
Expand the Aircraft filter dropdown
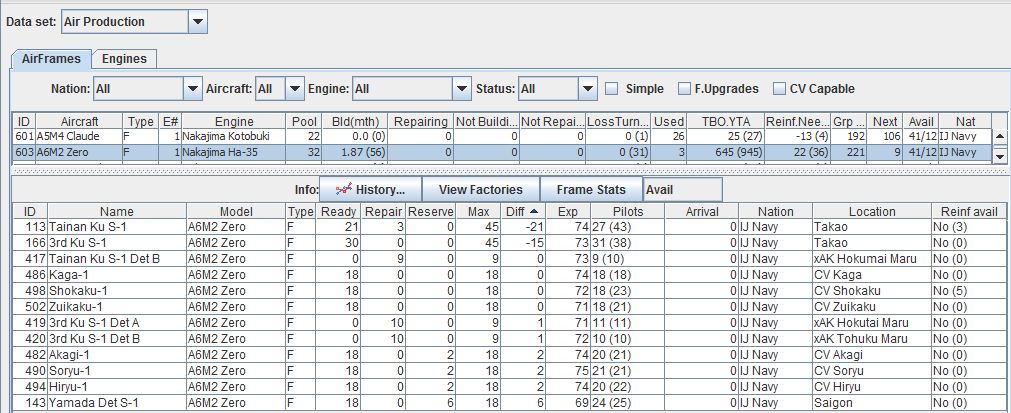tap(295, 89)
